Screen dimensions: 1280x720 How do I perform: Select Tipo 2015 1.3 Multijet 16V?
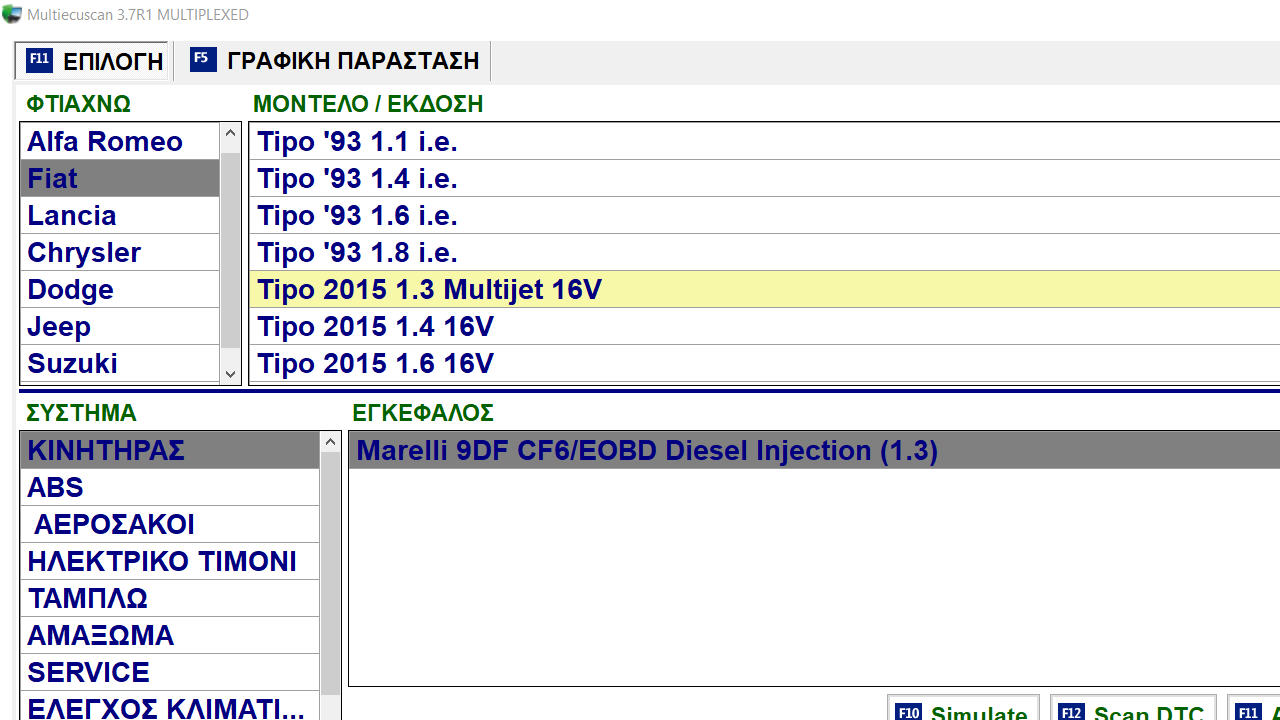tap(764, 289)
